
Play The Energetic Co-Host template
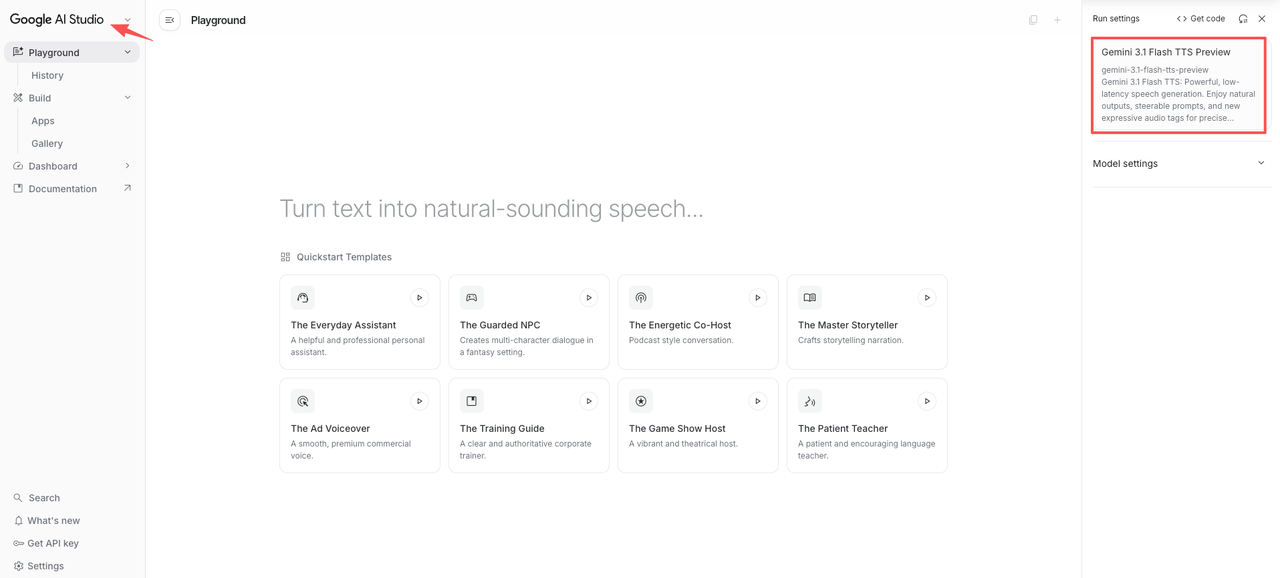coord(757,298)
